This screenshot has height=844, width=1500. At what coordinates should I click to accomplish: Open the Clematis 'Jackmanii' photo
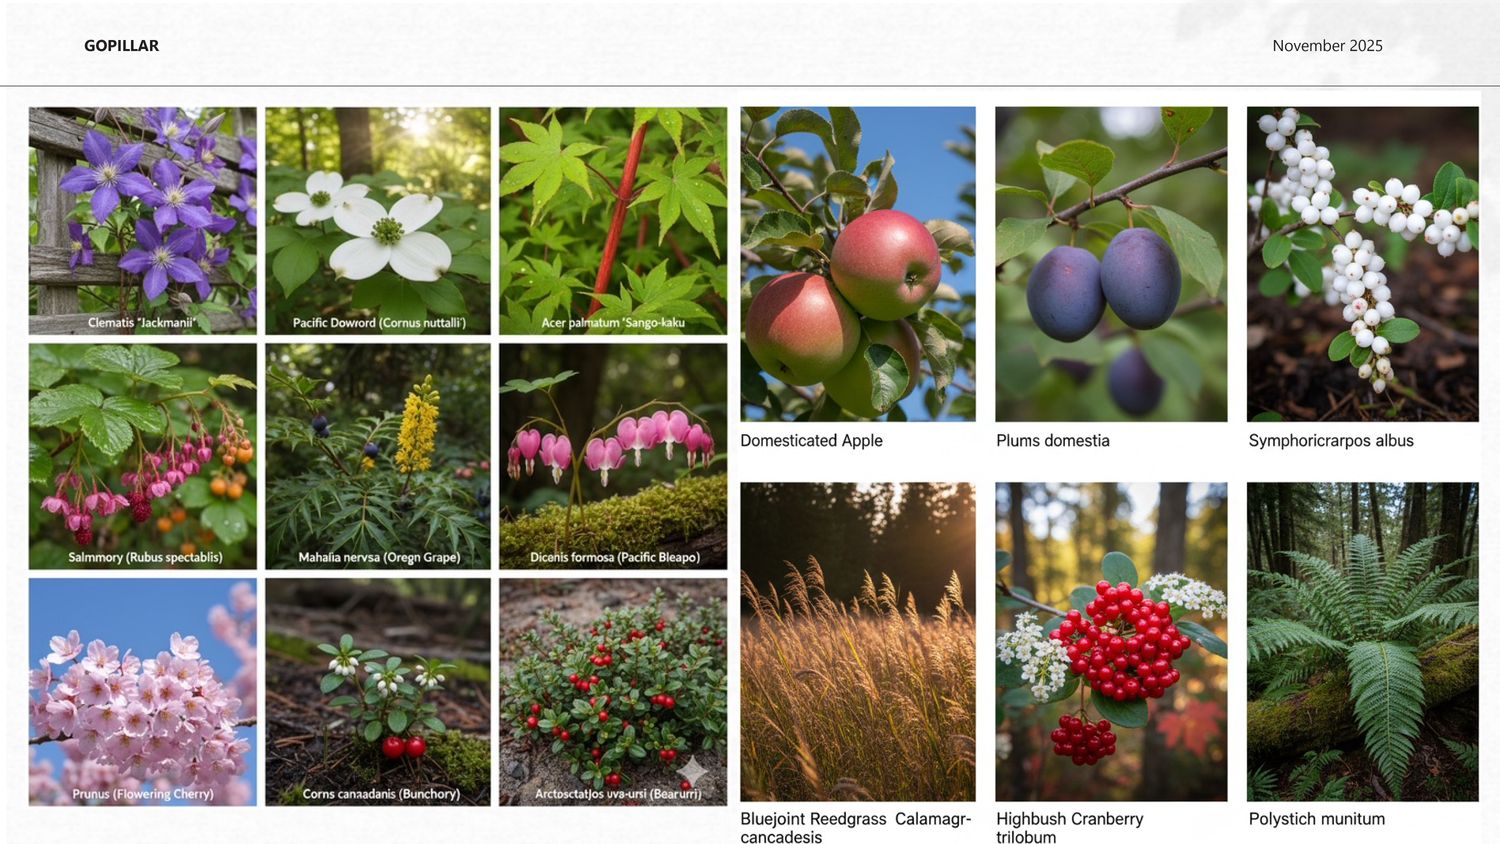tap(143, 221)
